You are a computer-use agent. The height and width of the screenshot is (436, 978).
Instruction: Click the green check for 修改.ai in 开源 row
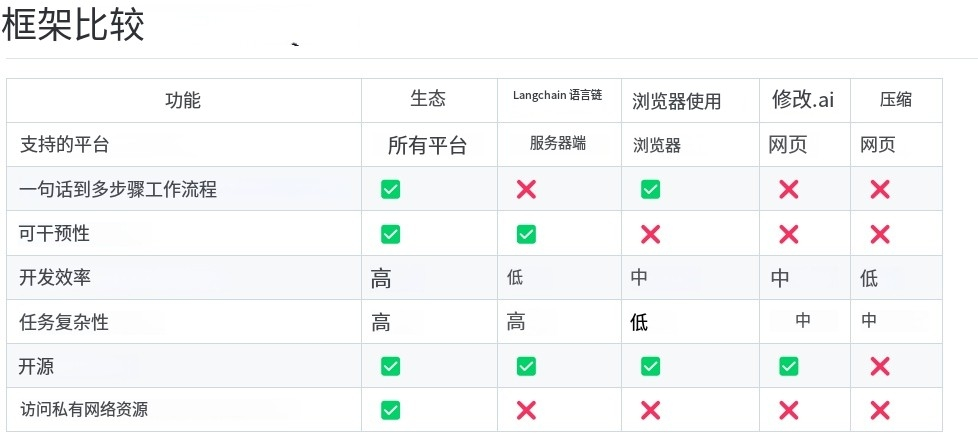[788, 366]
